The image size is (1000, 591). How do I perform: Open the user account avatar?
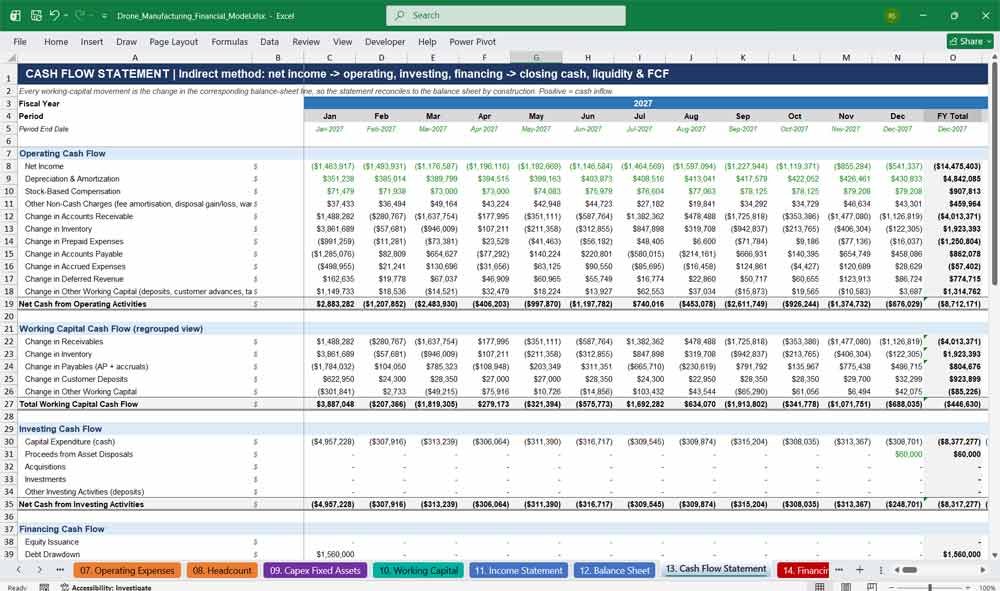(892, 16)
